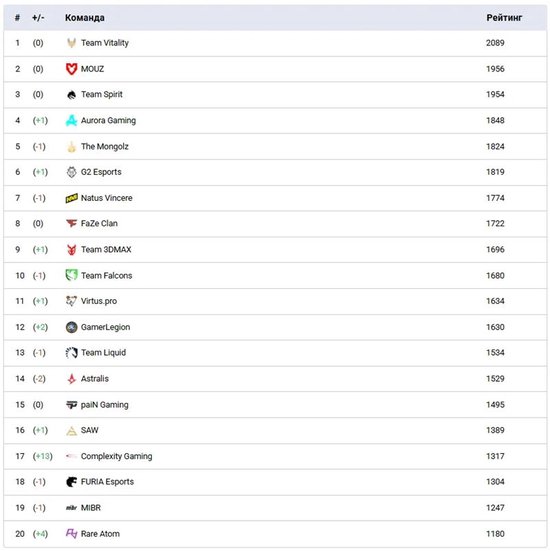The height and width of the screenshot is (551, 550).
Task: Open the Virtus.pro team link
Action: tap(99, 301)
